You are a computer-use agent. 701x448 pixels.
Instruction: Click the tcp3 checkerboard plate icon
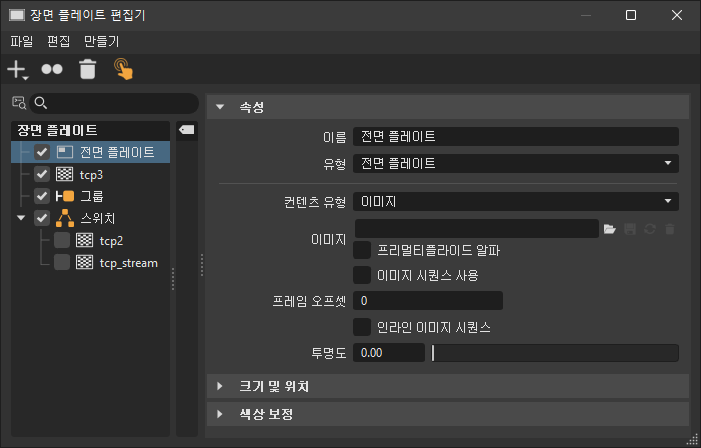click(64, 174)
